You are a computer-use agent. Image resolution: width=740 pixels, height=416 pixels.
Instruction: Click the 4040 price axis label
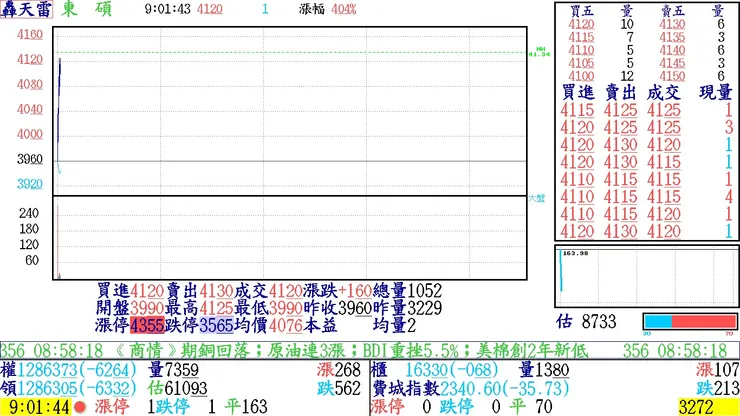click(30, 110)
